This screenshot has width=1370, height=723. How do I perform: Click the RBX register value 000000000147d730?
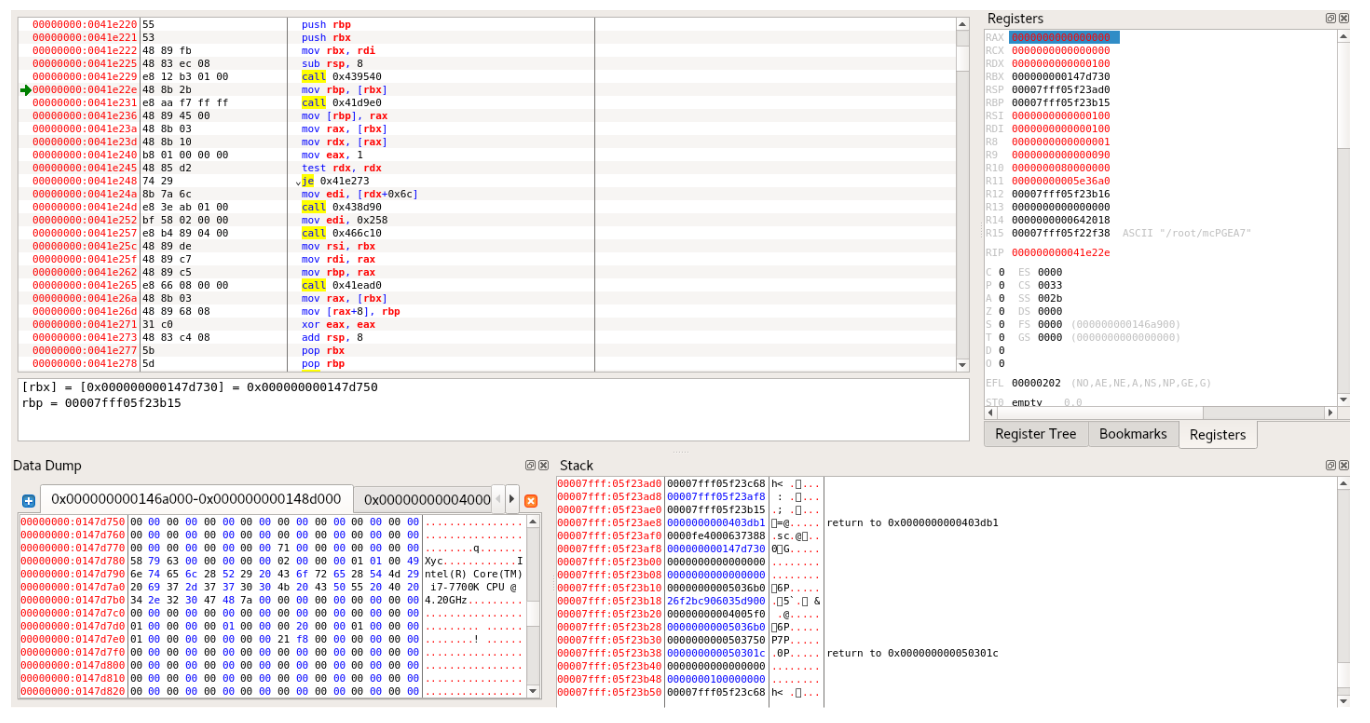click(1061, 76)
